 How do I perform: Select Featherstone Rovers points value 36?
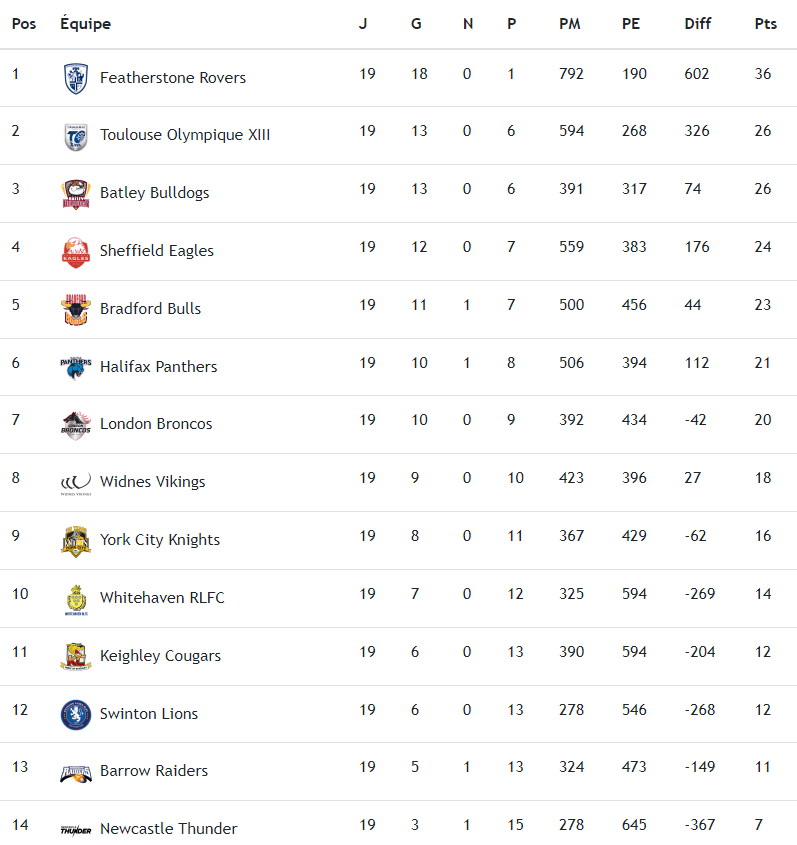click(x=763, y=74)
